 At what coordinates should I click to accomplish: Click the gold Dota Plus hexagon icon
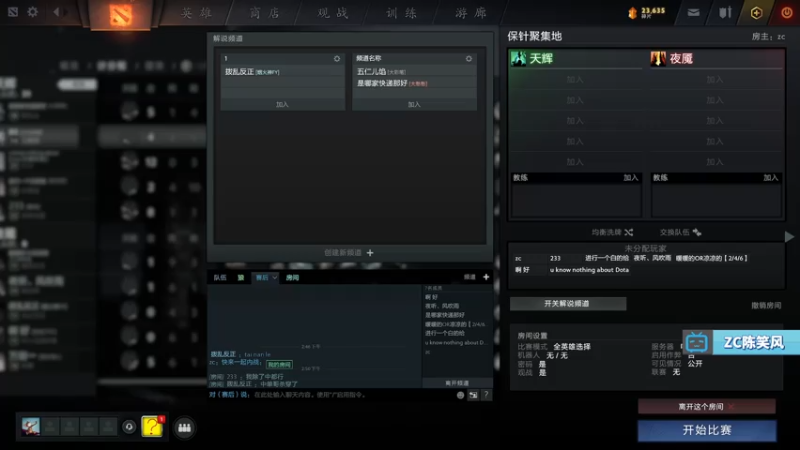click(x=756, y=13)
